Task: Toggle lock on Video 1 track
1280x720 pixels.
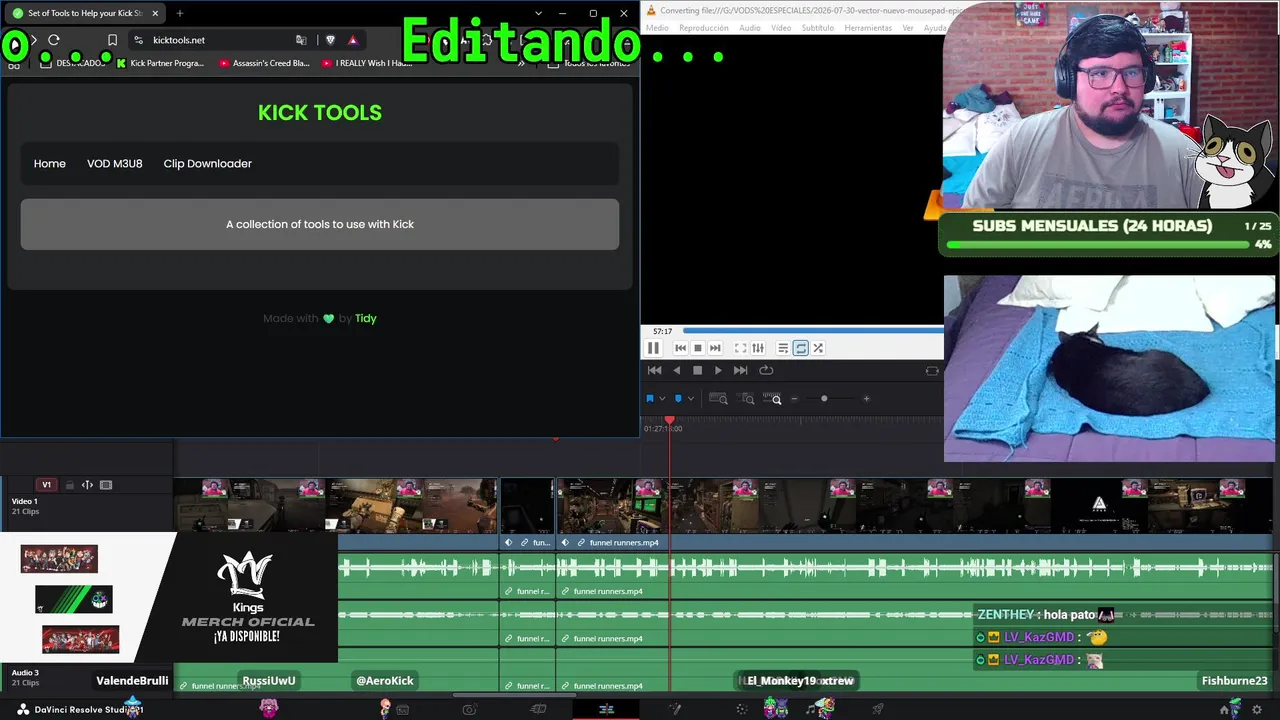Action: pyautogui.click(x=69, y=485)
